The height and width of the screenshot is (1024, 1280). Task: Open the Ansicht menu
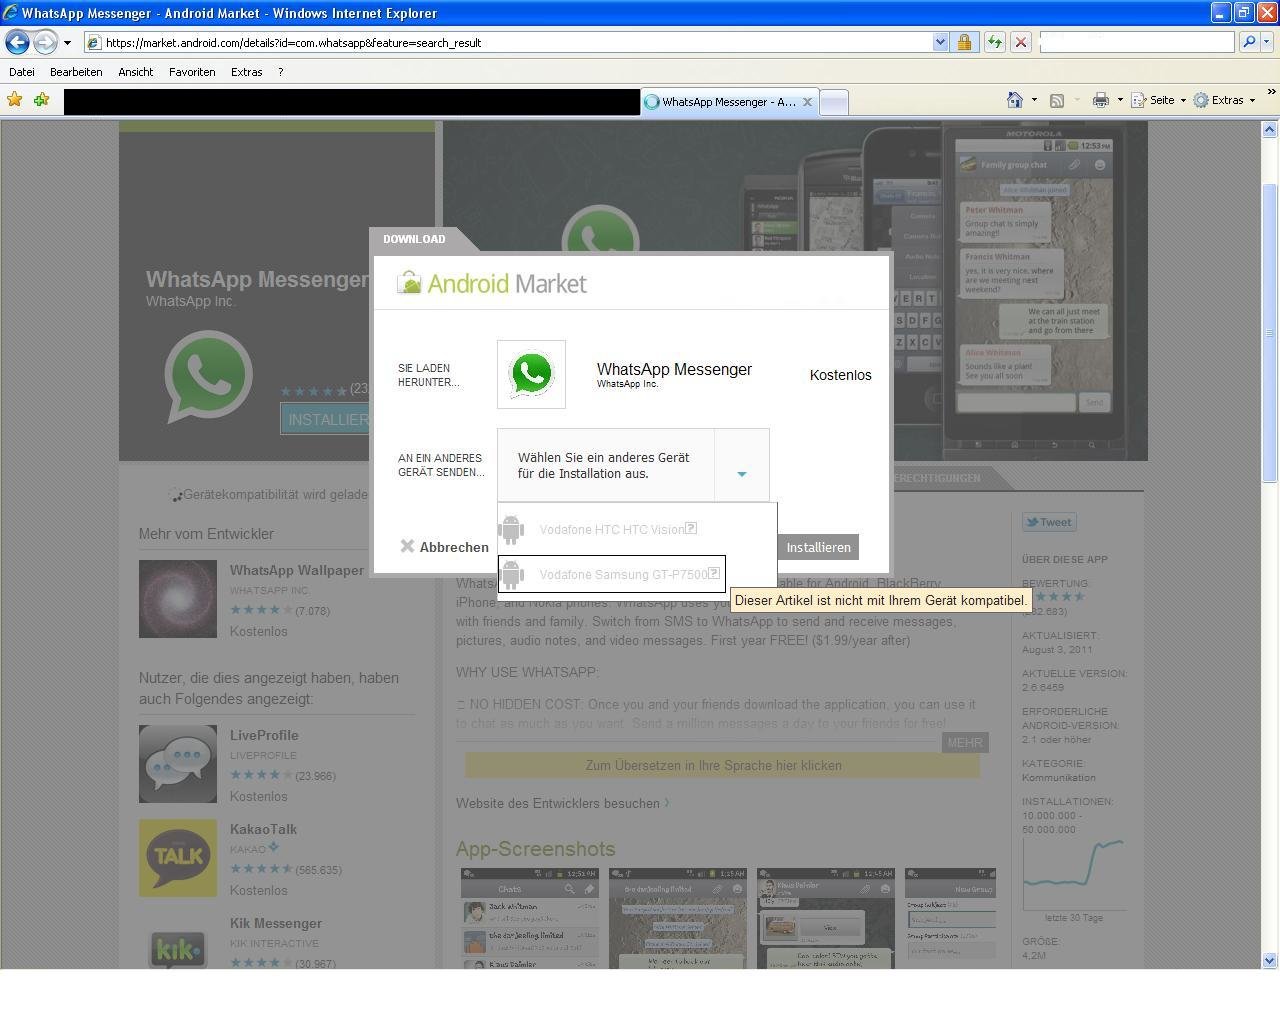(x=135, y=72)
